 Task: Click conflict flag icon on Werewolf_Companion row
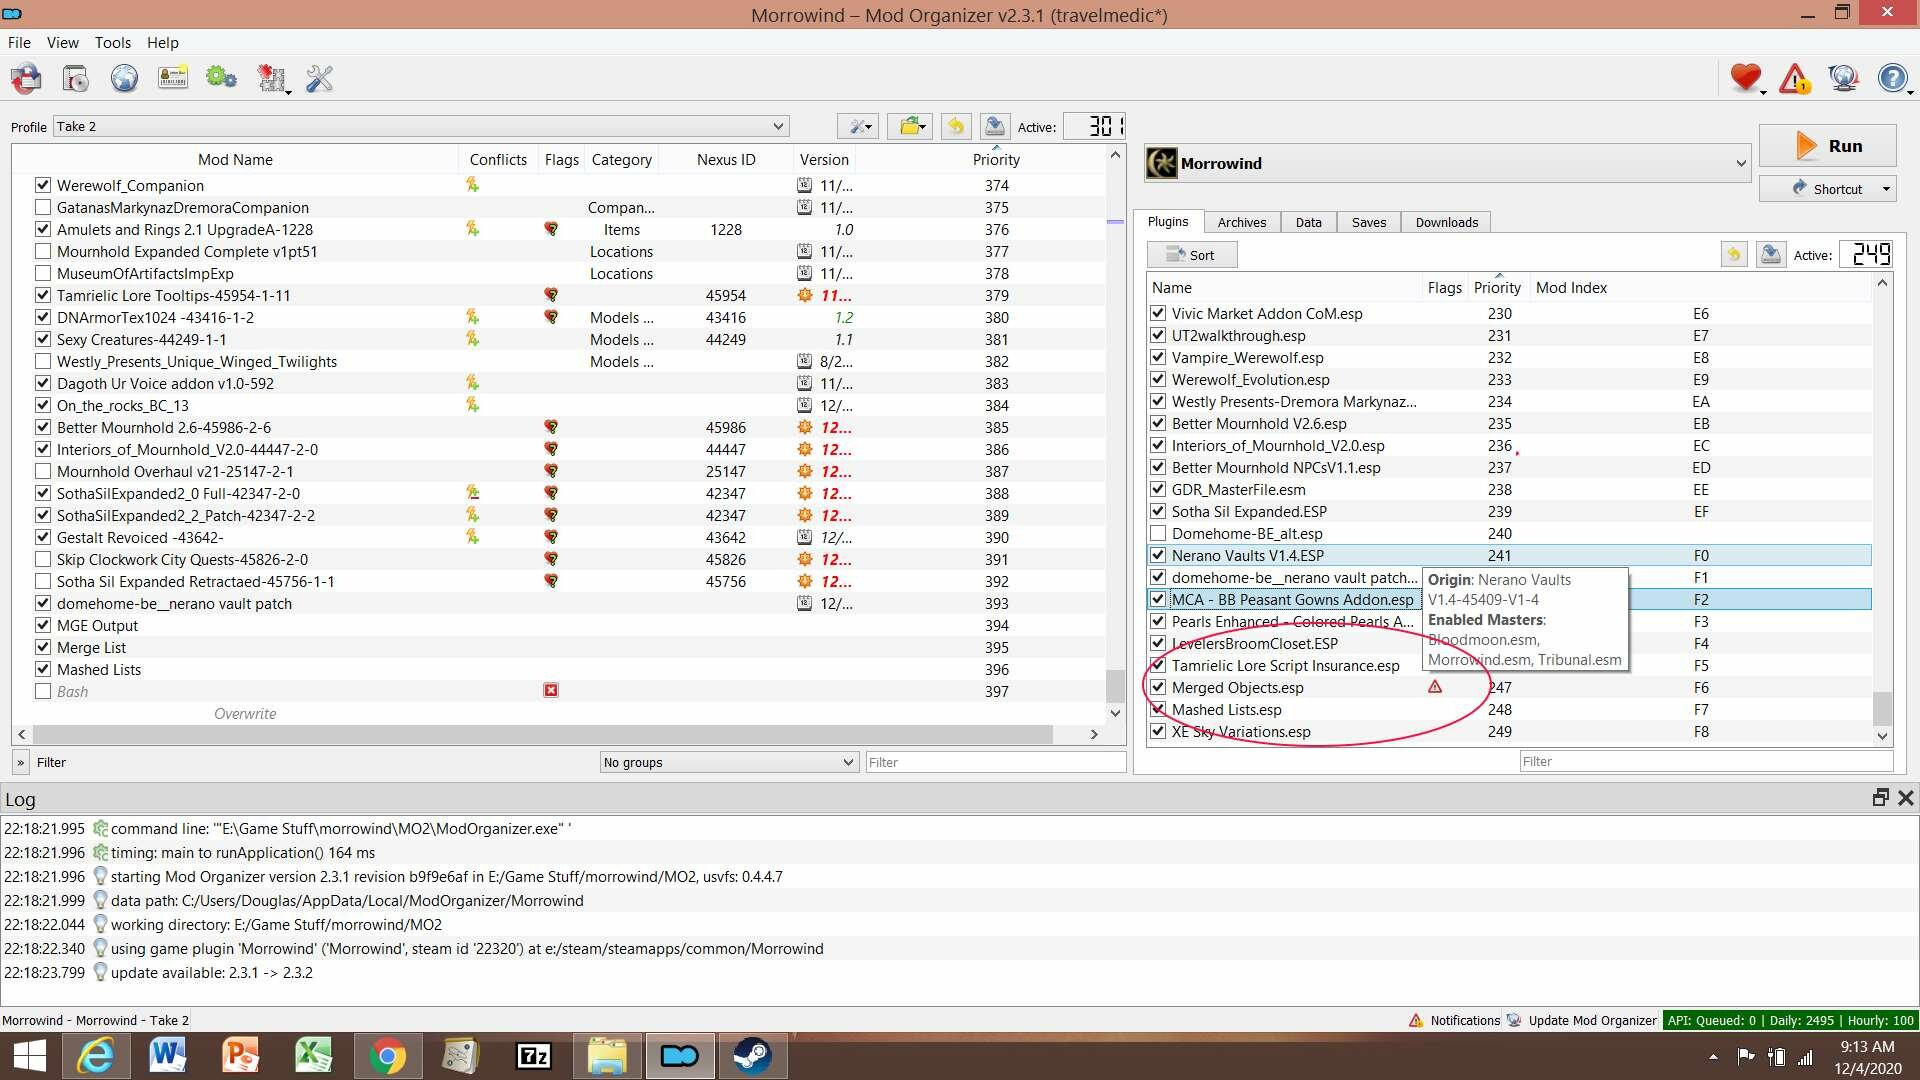pyautogui.click(x=472, y=185)
